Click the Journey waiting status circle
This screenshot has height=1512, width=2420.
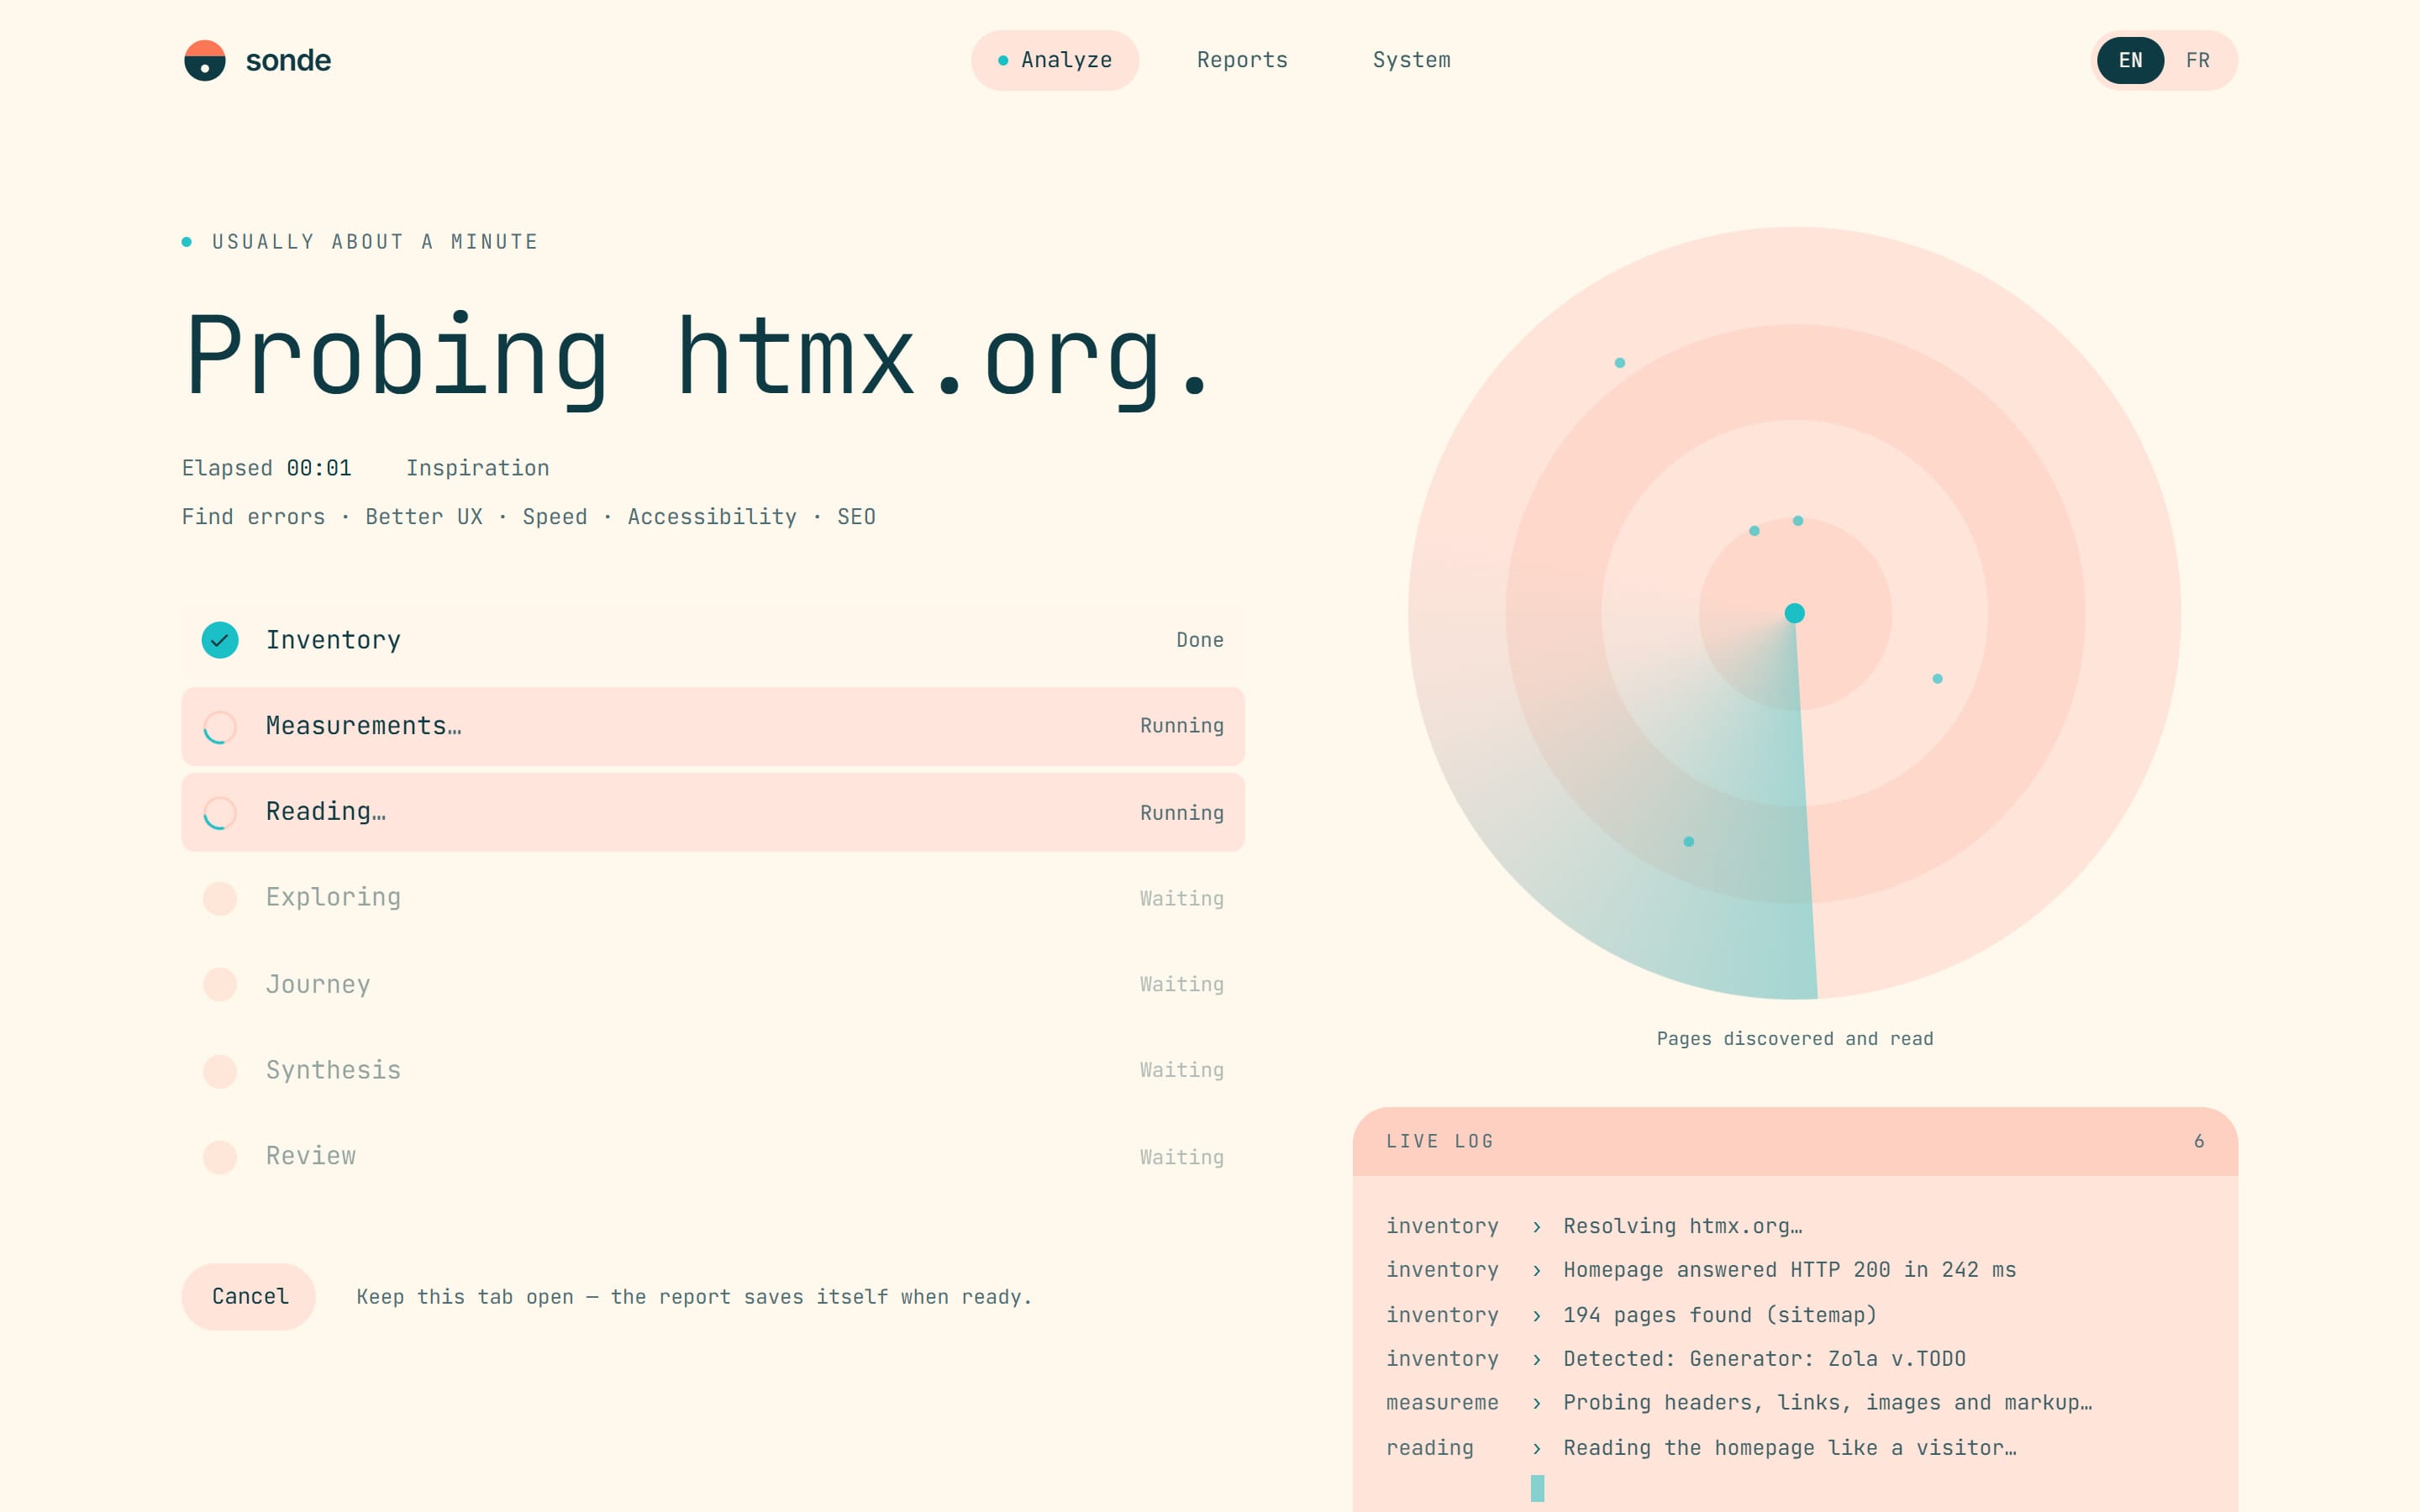pyautogui.click(x=220, y=984)
